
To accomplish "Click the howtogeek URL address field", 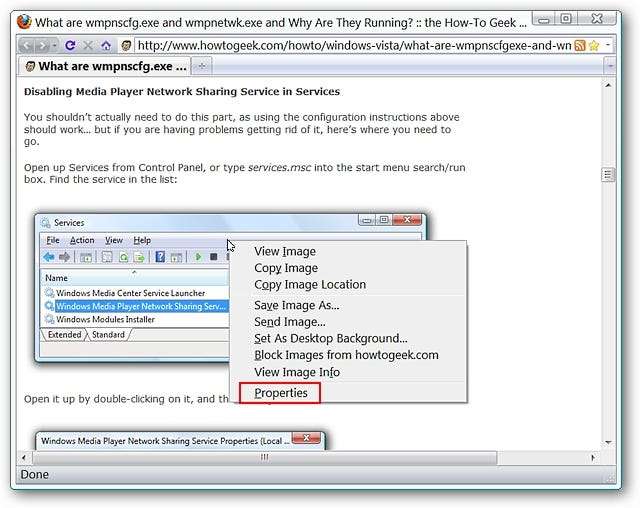I will pos(354,45).
